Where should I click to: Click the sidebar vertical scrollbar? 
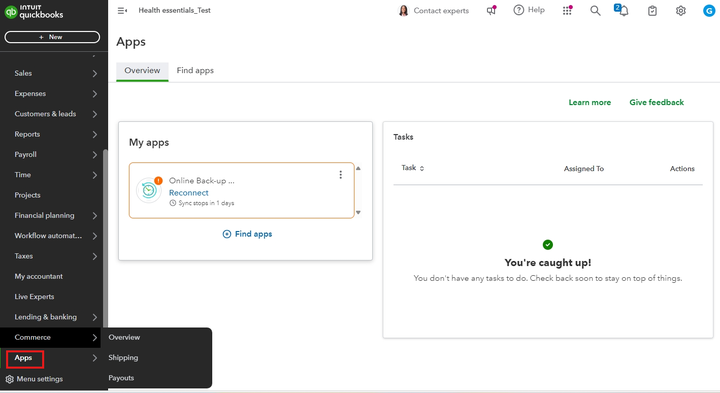pyautogui.click(x=105, y=238)
